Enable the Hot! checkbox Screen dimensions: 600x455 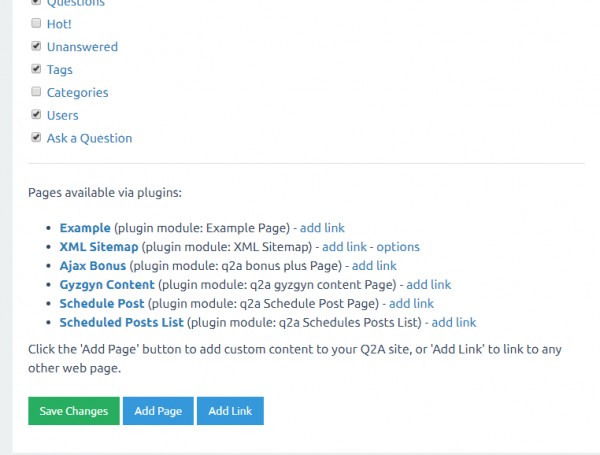pos(37,23)
